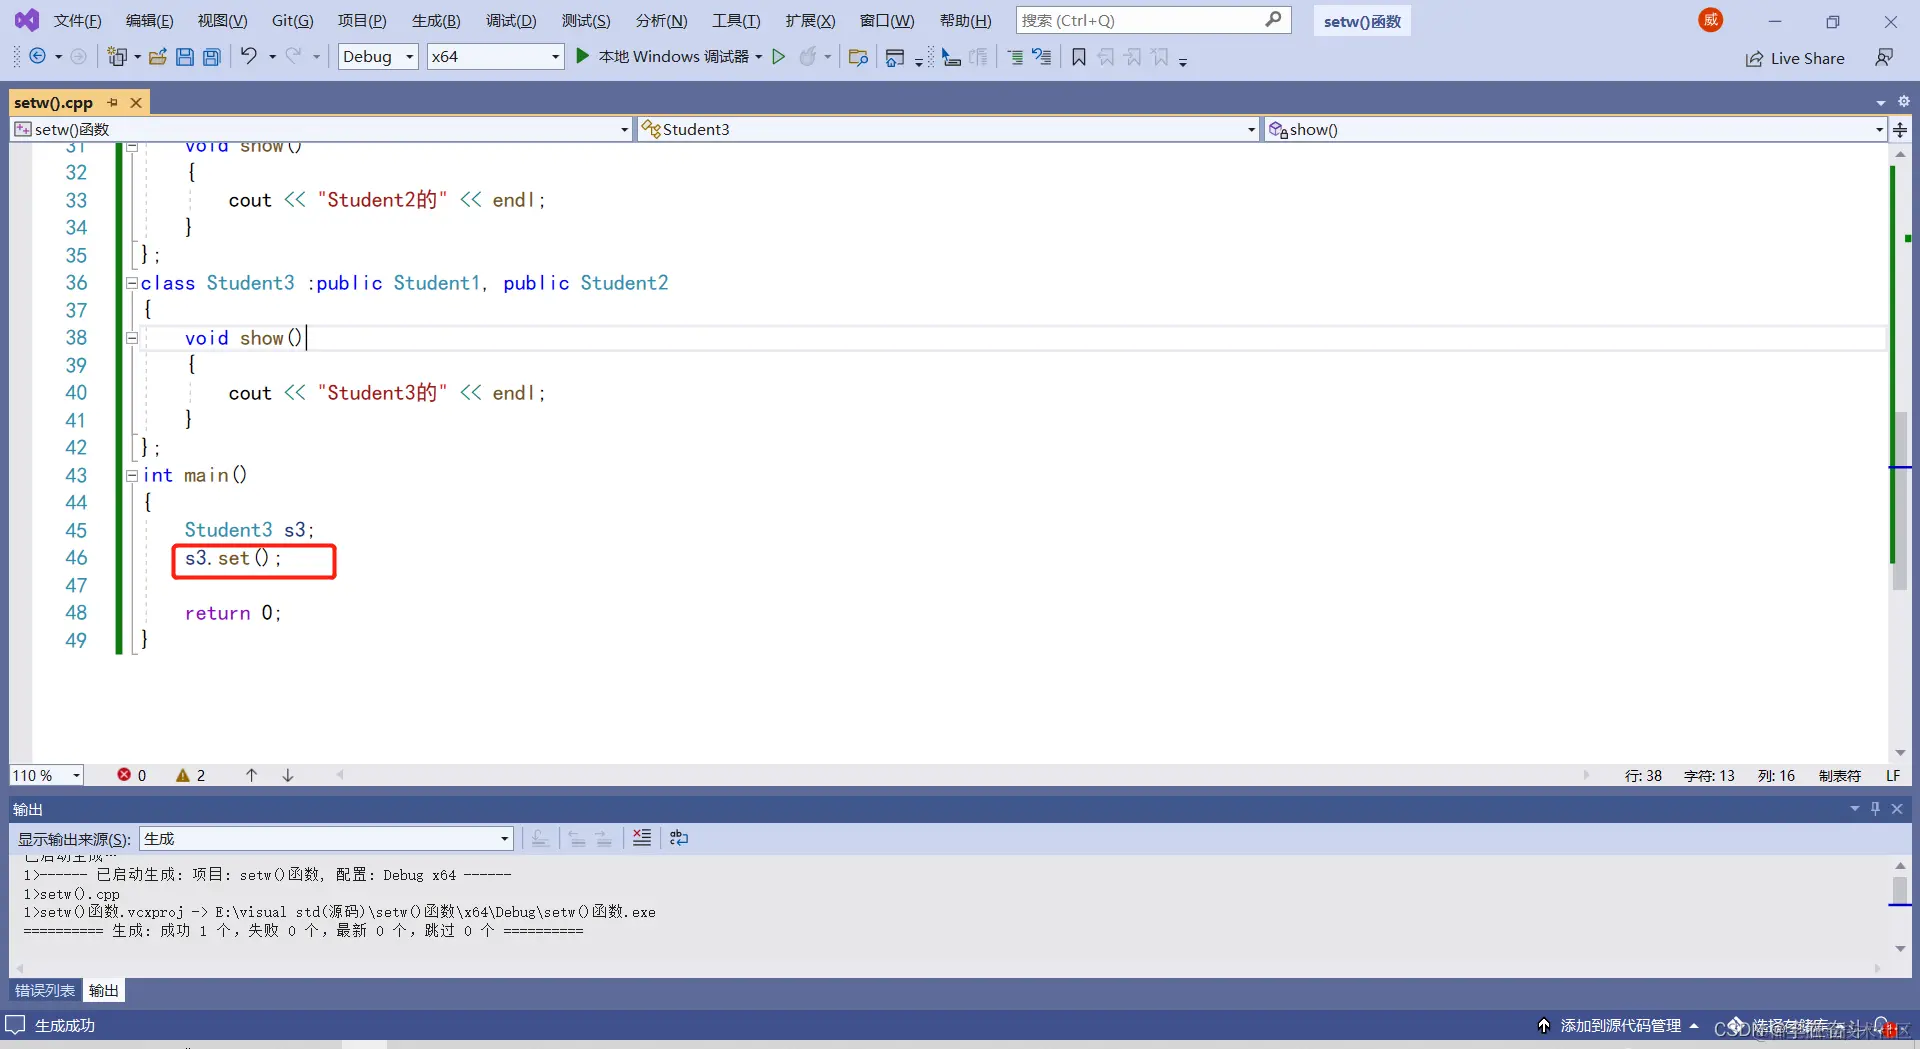The width and height of the screenshot is (1920, 1049).
Task: Click the new project icon in toolbar
Action: (x=117, y=57)
